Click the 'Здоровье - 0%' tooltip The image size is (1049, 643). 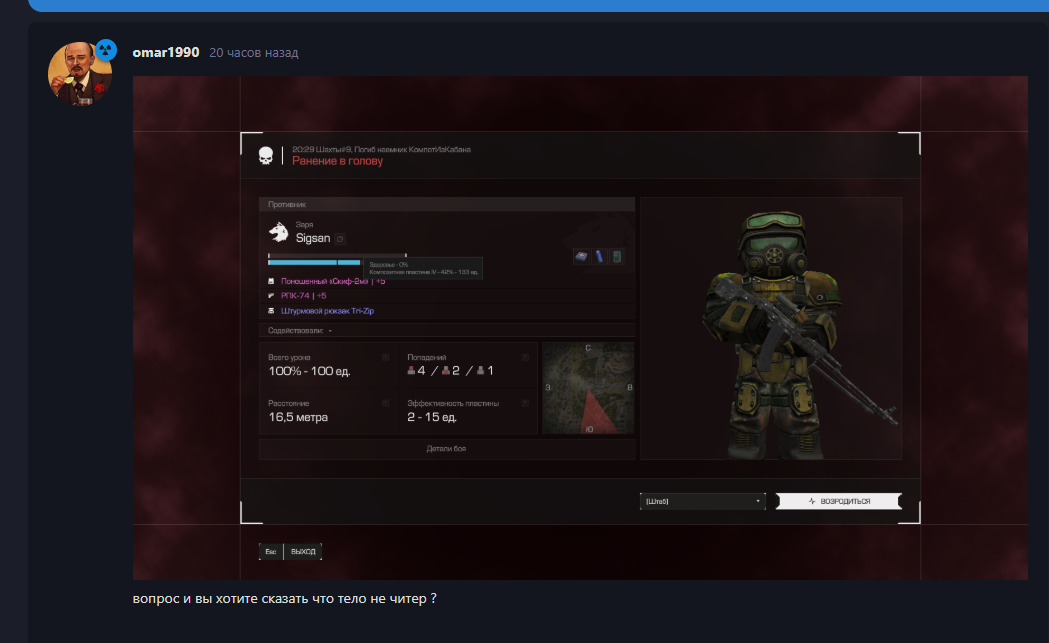pos(423,268)
